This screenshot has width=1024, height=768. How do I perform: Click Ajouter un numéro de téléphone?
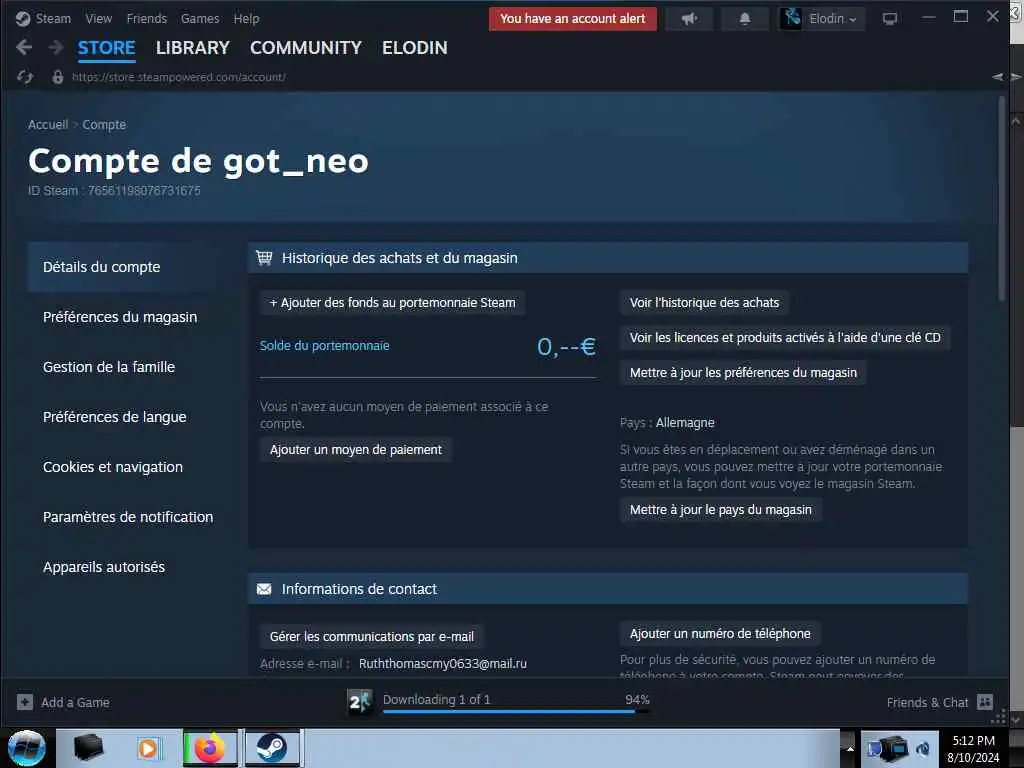pyautogui.click(x=720, y=633)
